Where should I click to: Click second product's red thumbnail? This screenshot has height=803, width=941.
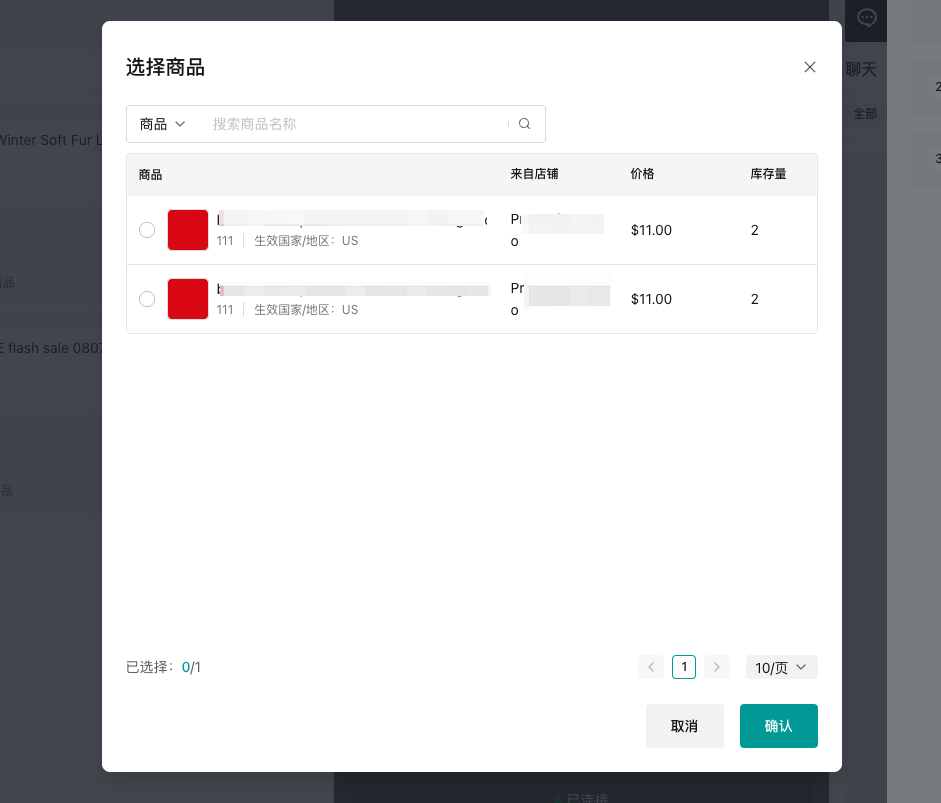tap(188, 299)
